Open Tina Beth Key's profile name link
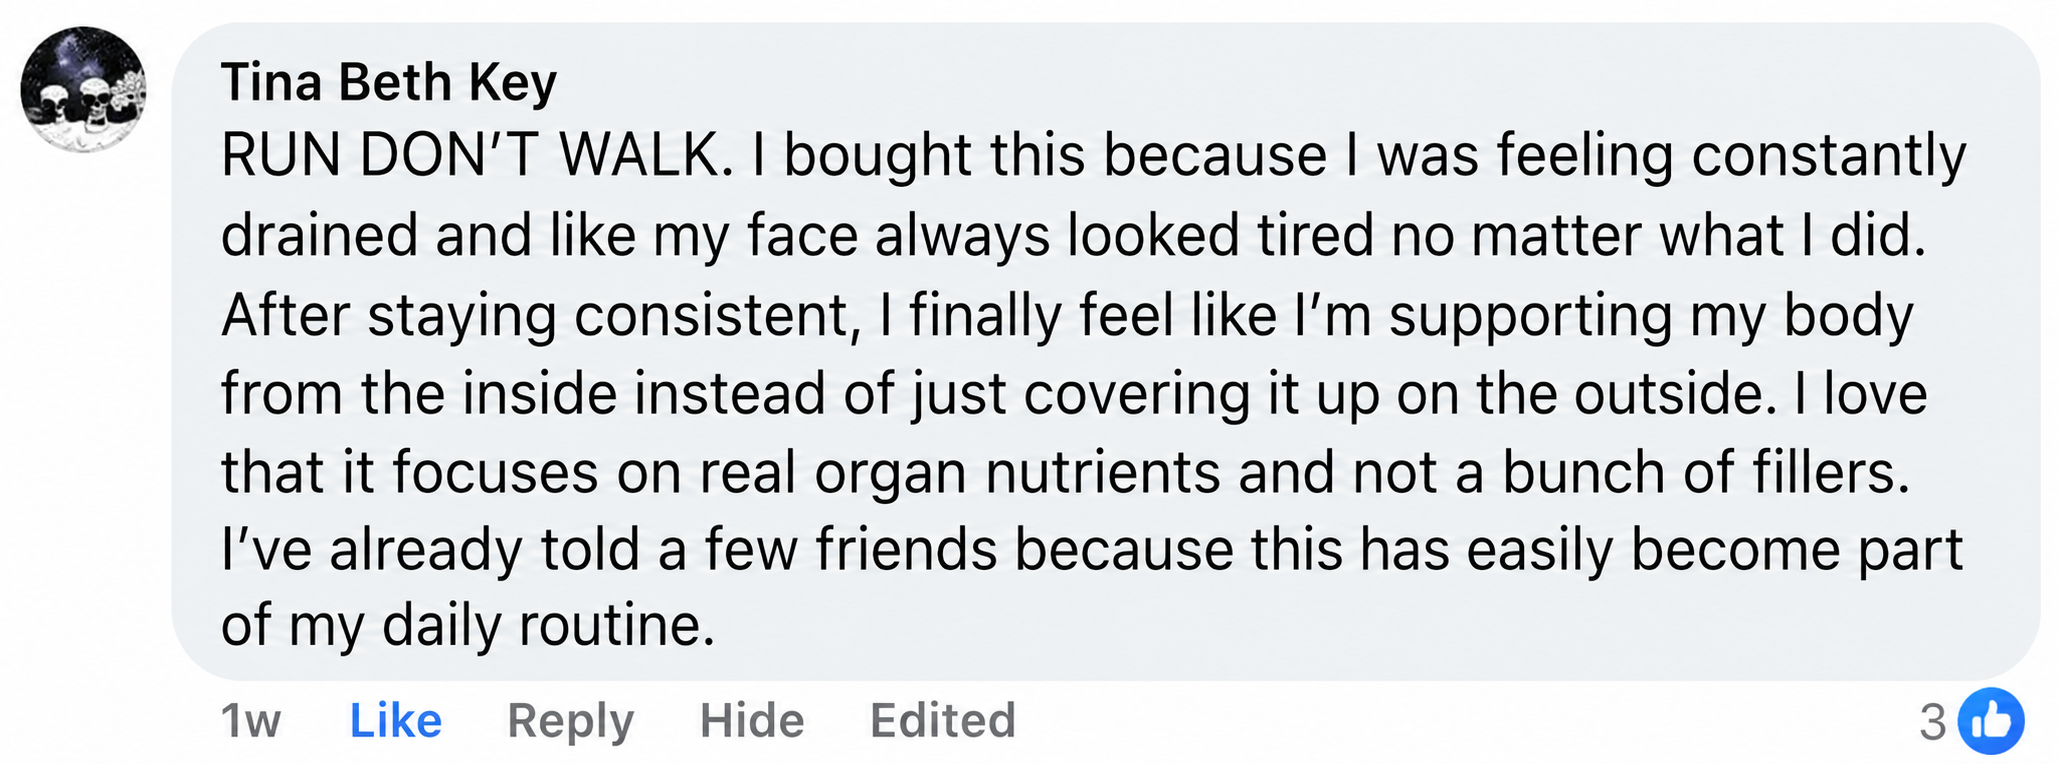Image resolution: width=2059 pixels, height=764 pixels. click(388, 82)
